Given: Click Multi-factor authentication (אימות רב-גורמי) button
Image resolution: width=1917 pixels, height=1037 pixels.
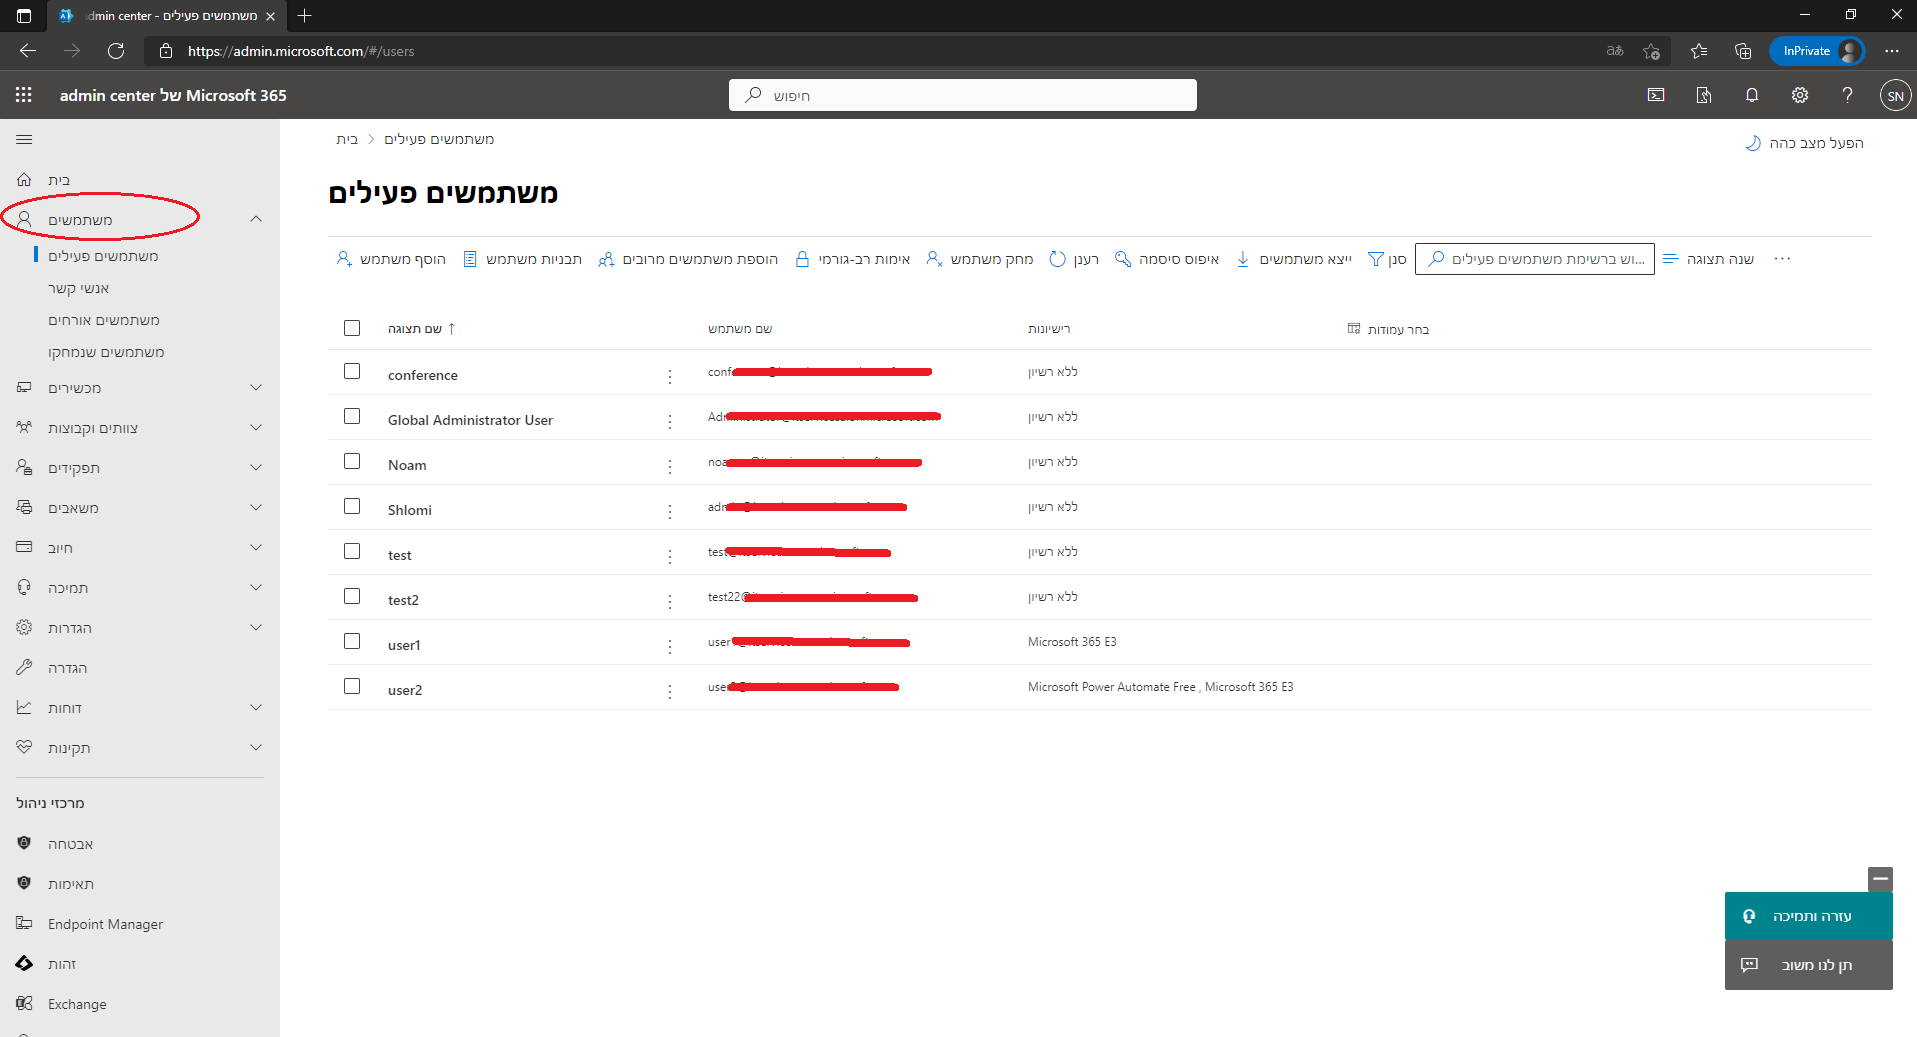Looking at the screenshot, I should coord(852,259).
